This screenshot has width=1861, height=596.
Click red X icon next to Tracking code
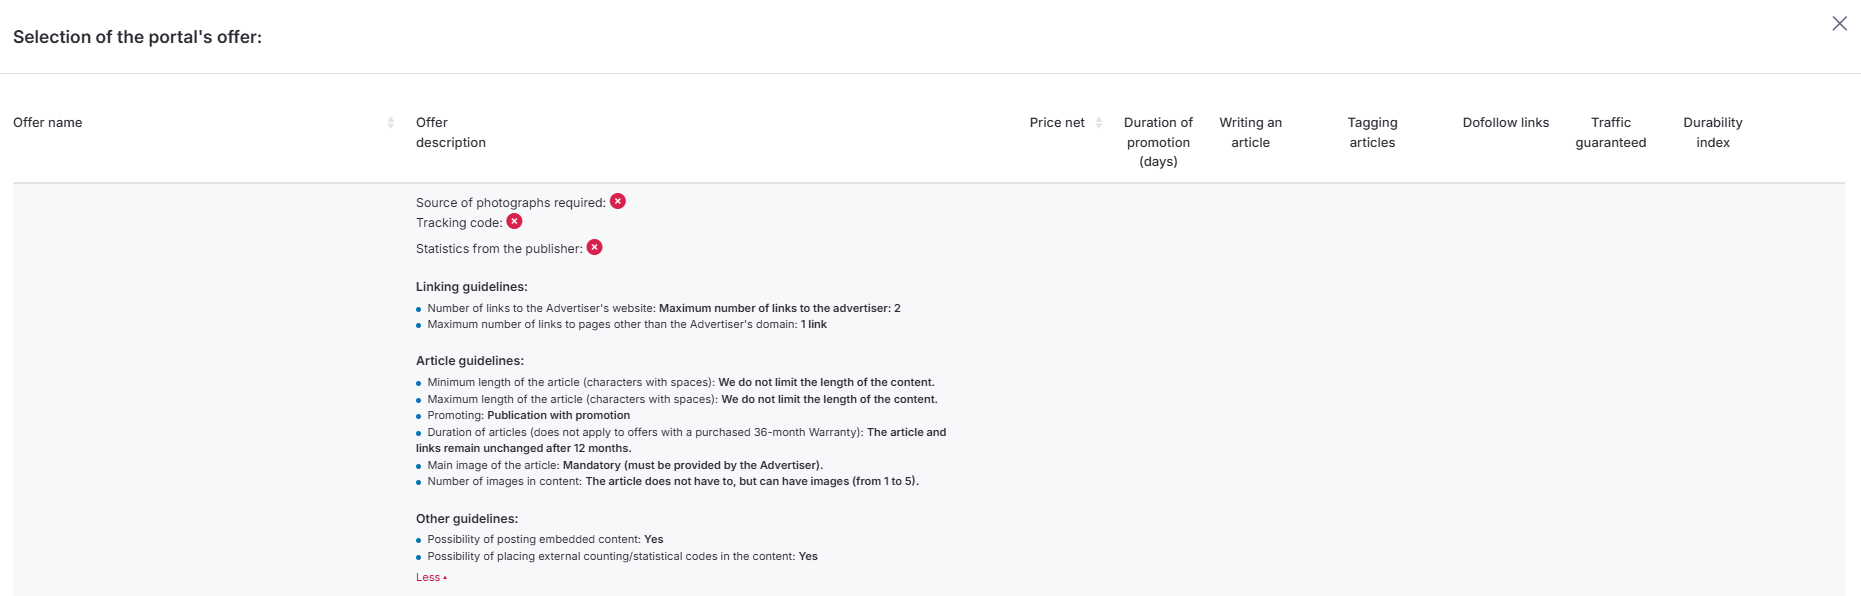point(514,221)
